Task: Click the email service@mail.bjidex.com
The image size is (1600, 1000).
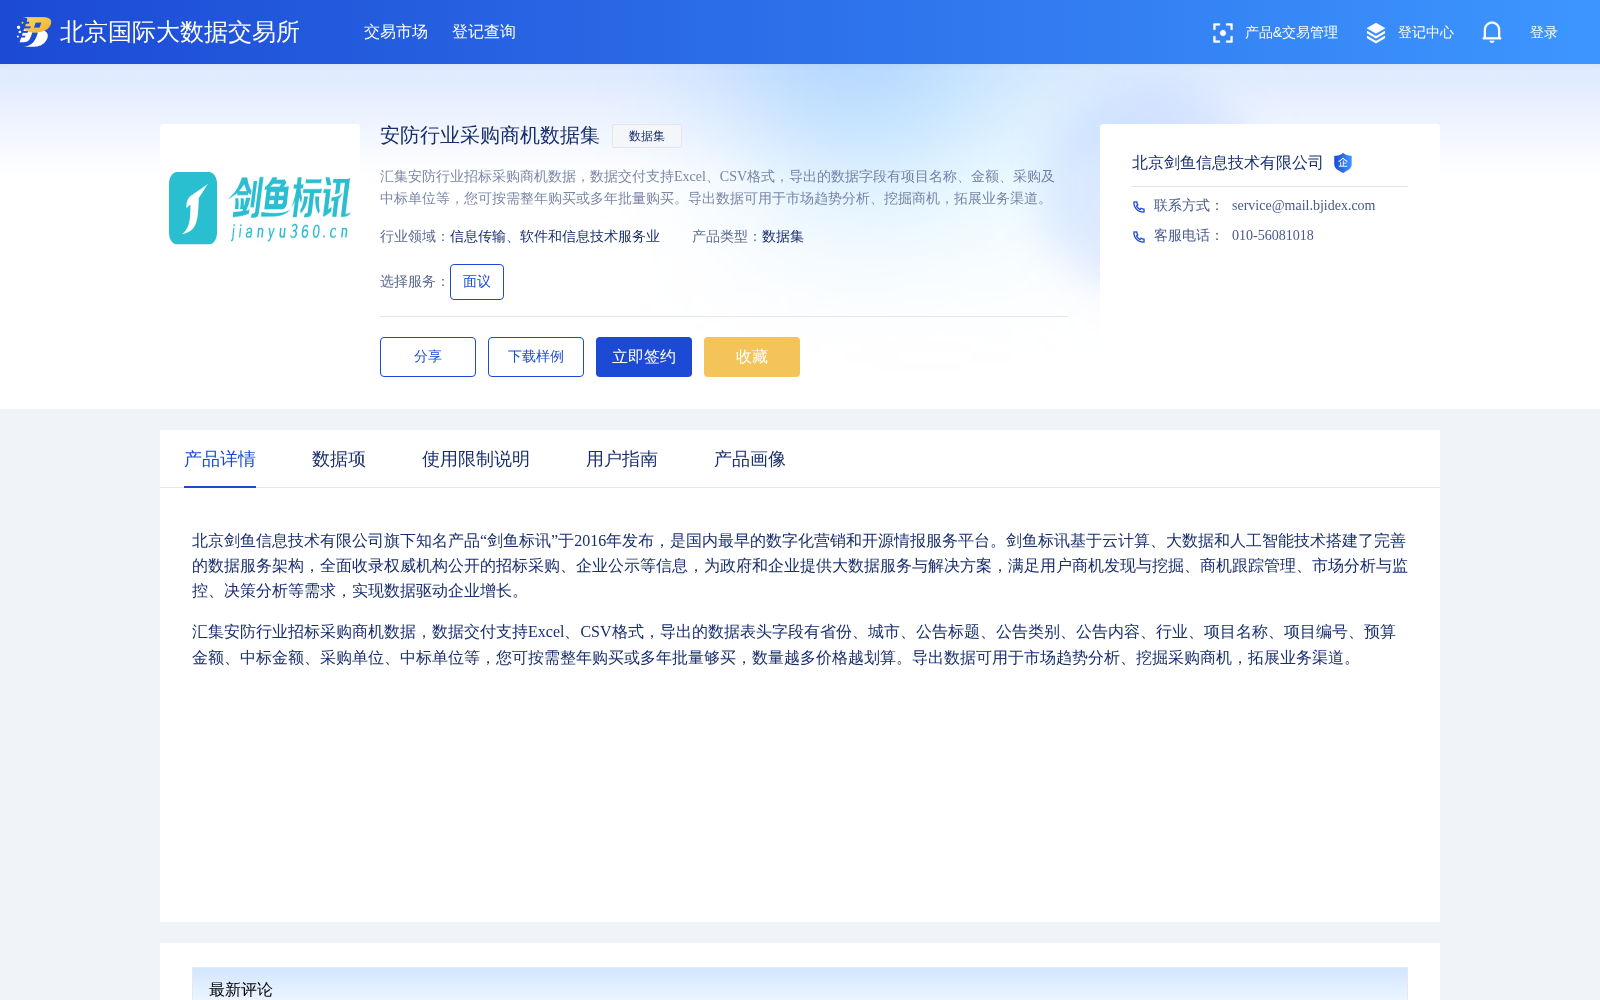Action: click(x=1304, y=206)
